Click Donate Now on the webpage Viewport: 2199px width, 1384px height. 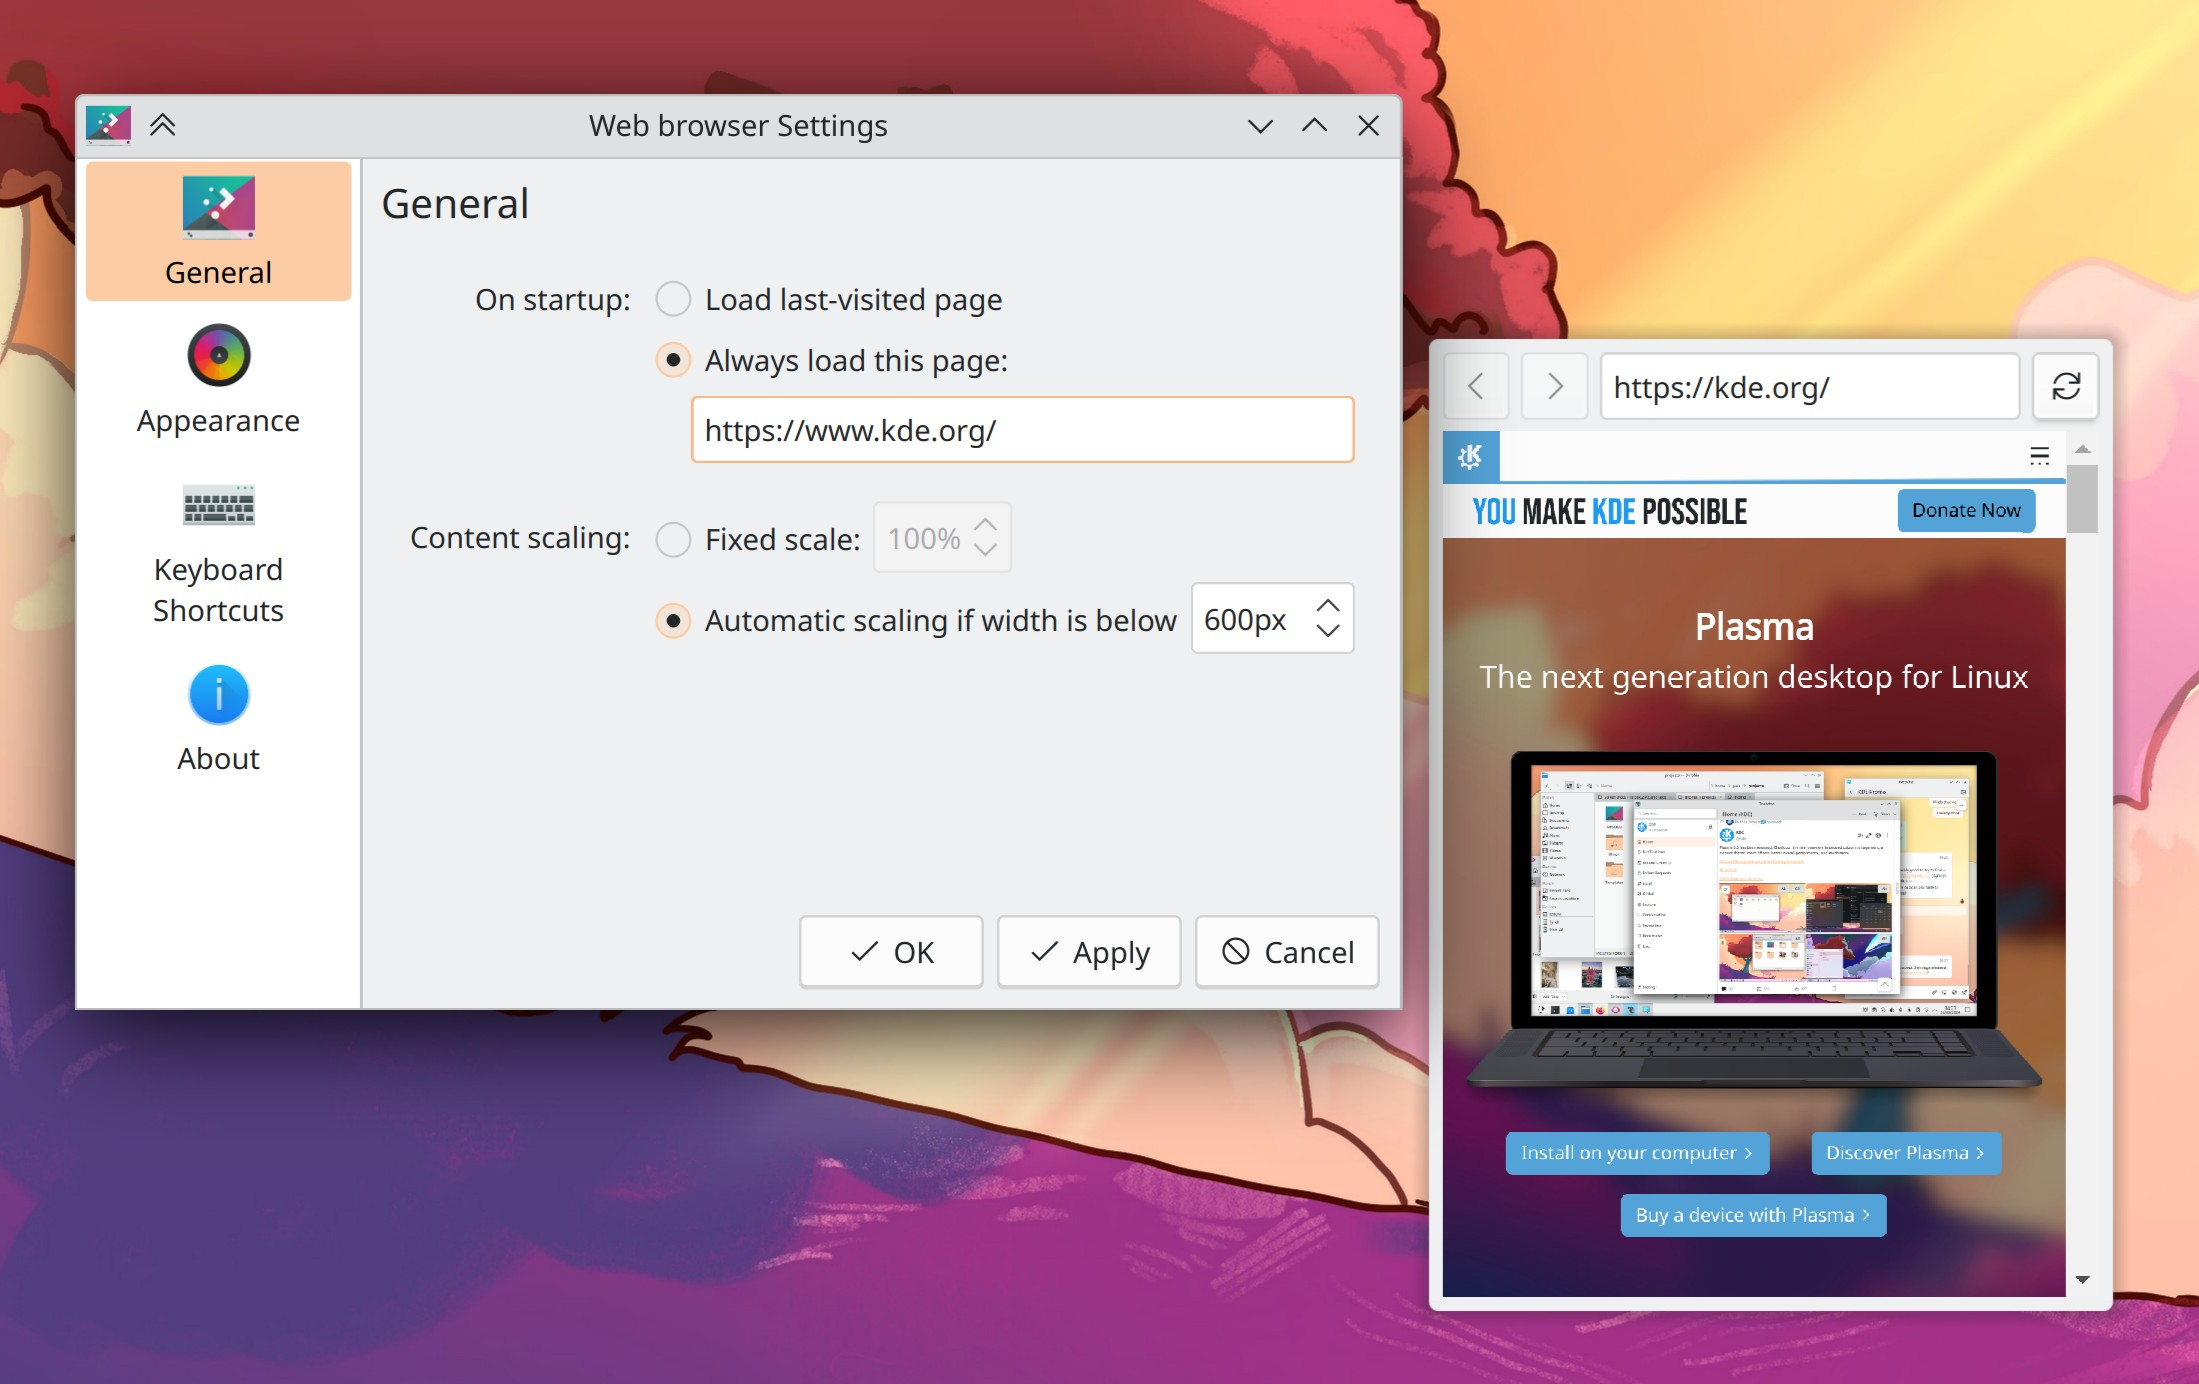coord(1965,510)
